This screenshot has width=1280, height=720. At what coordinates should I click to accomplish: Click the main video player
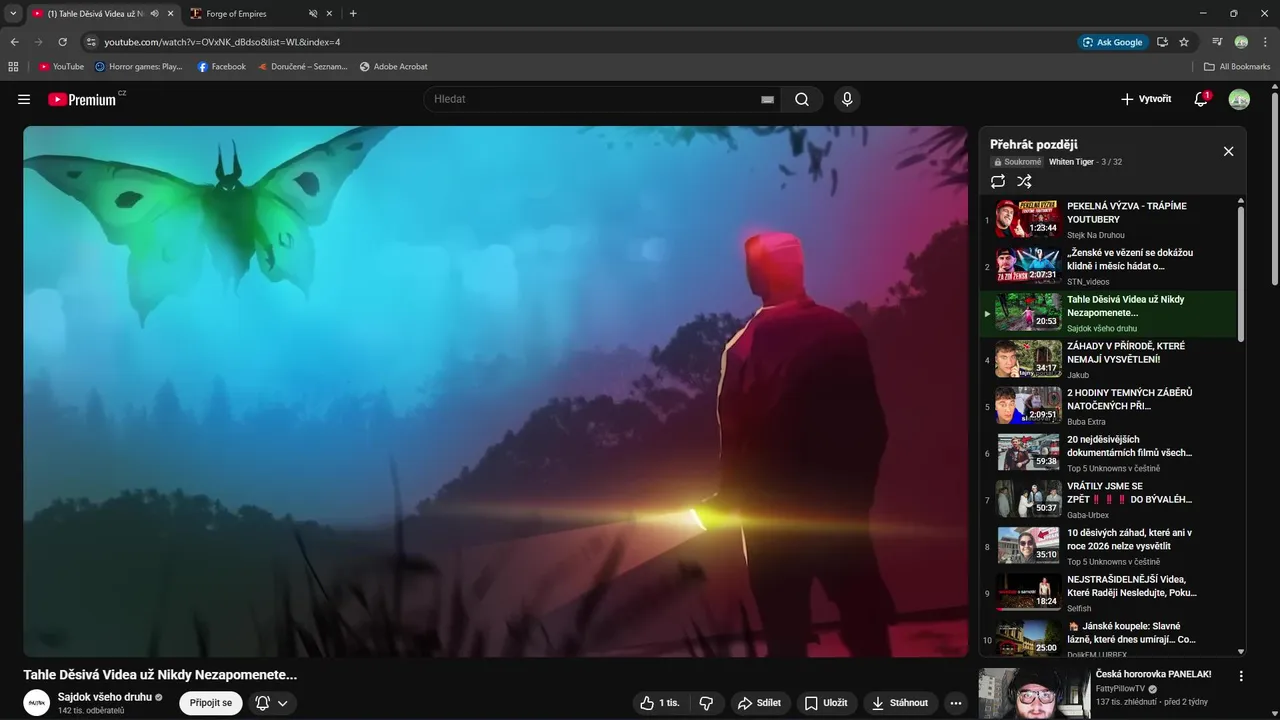[x=496, y=391]
